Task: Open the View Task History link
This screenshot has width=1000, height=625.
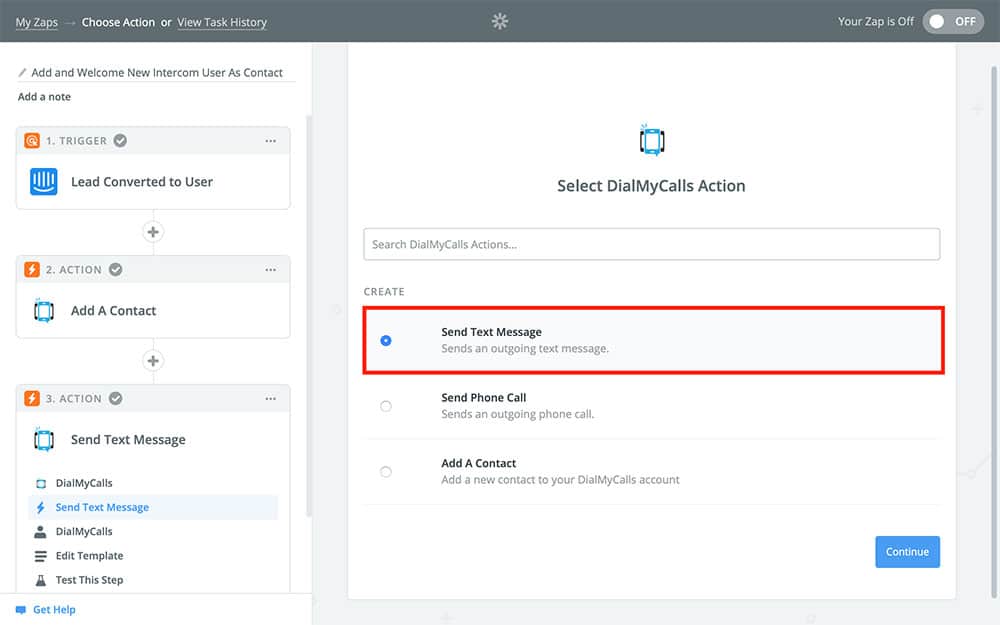Action: (222, 22)
